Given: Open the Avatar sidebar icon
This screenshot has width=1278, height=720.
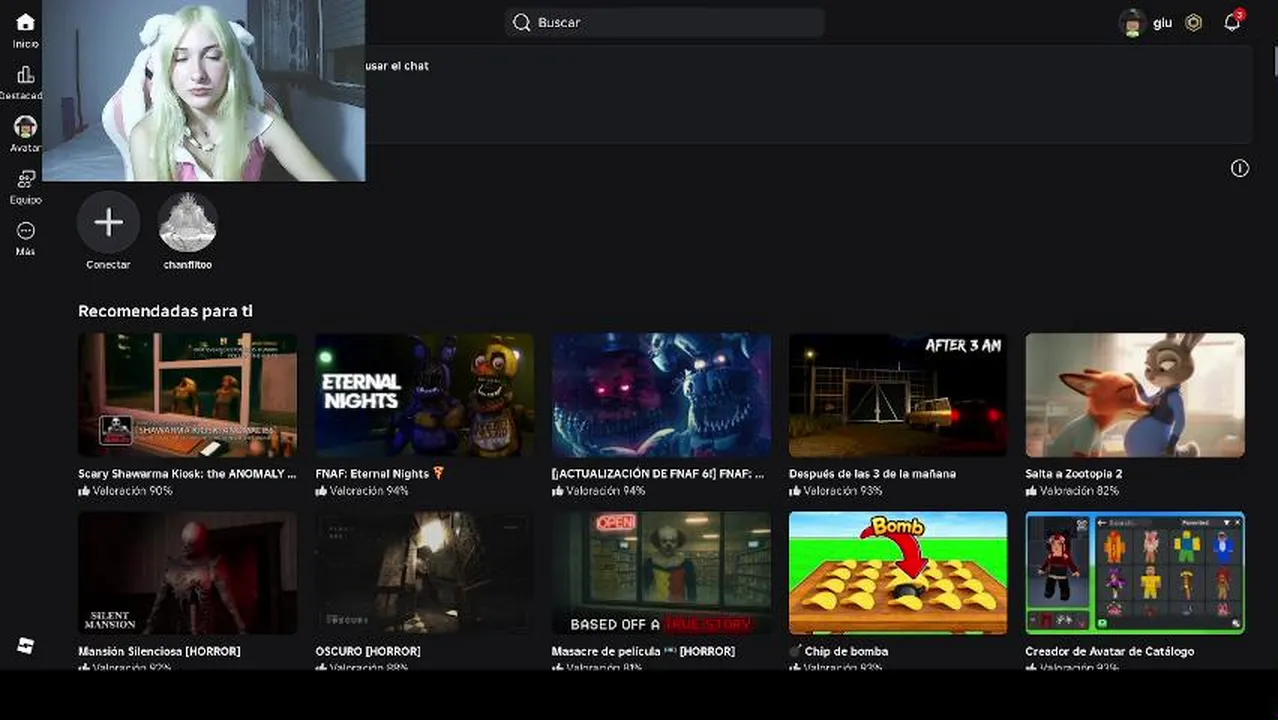Looking at the screenshot, I should (x=25, y=127).
